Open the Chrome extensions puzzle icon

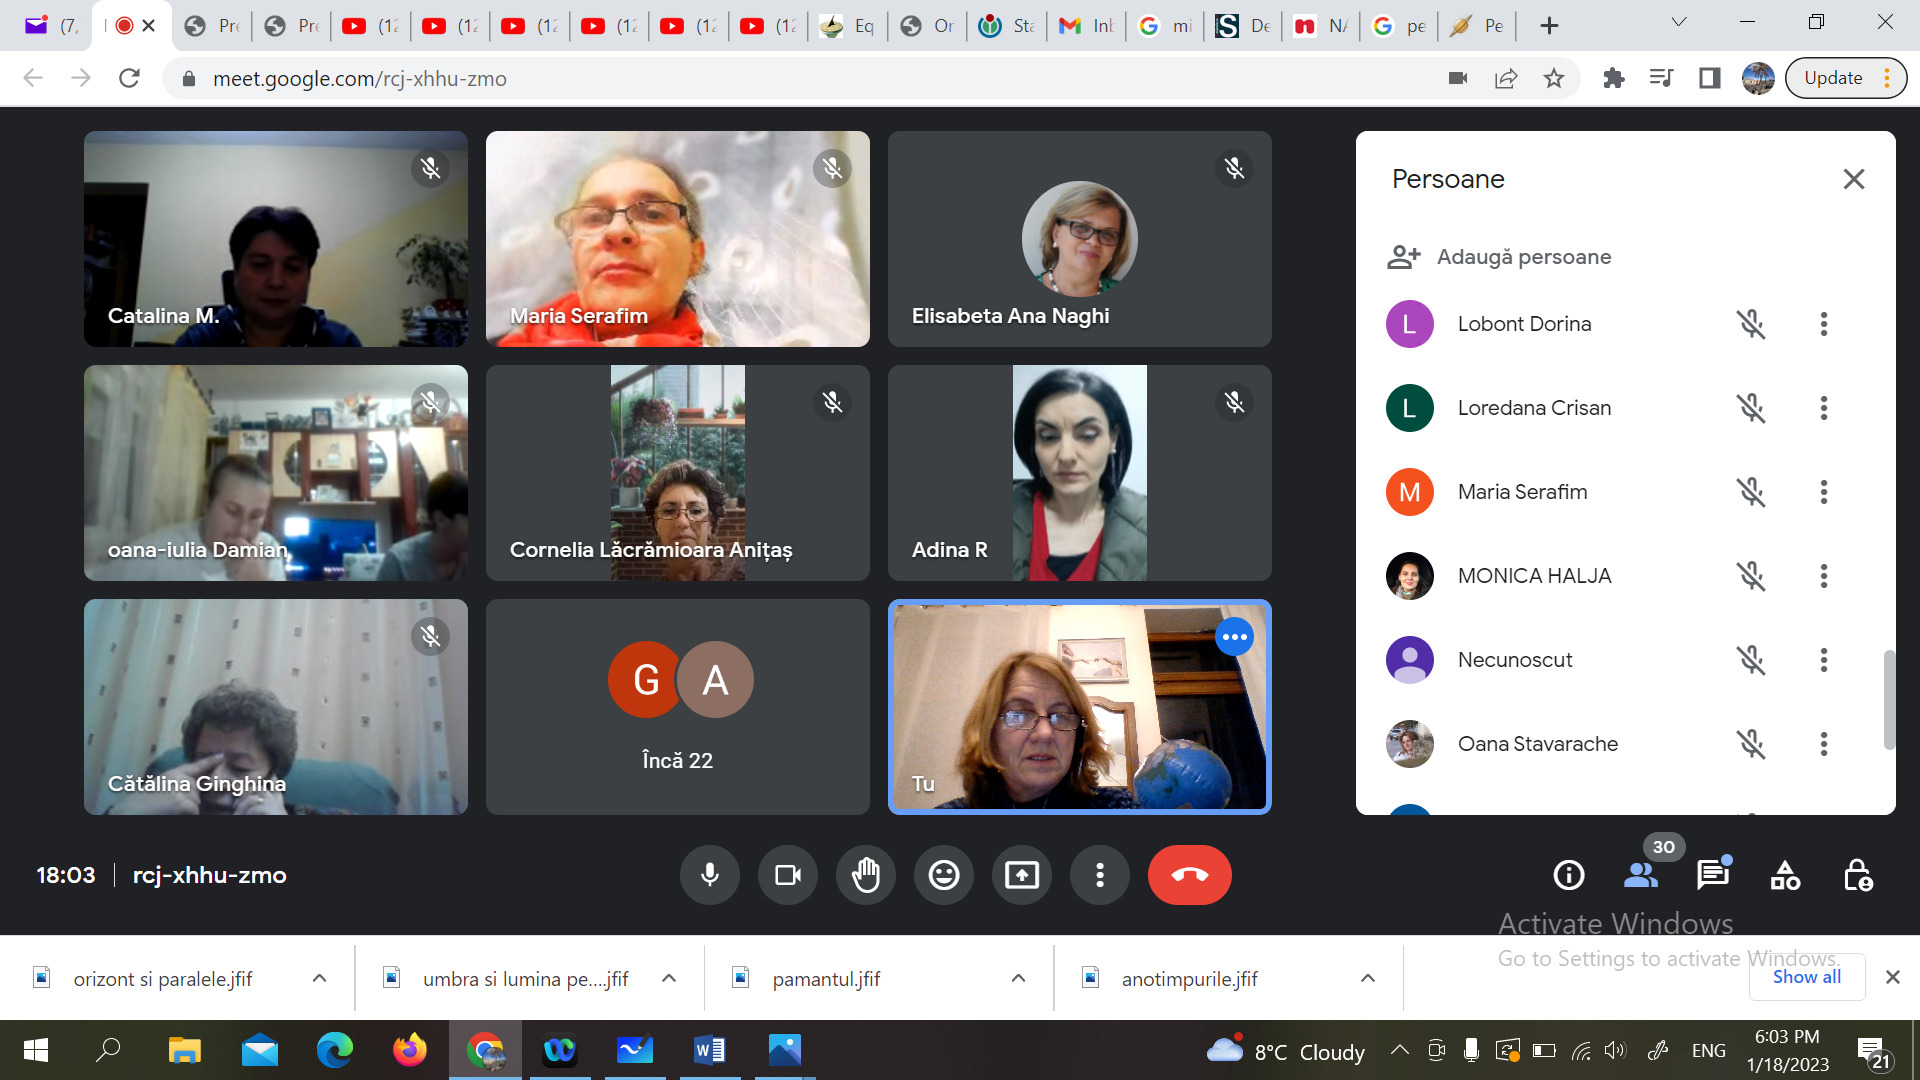[x=1613, y=78]
